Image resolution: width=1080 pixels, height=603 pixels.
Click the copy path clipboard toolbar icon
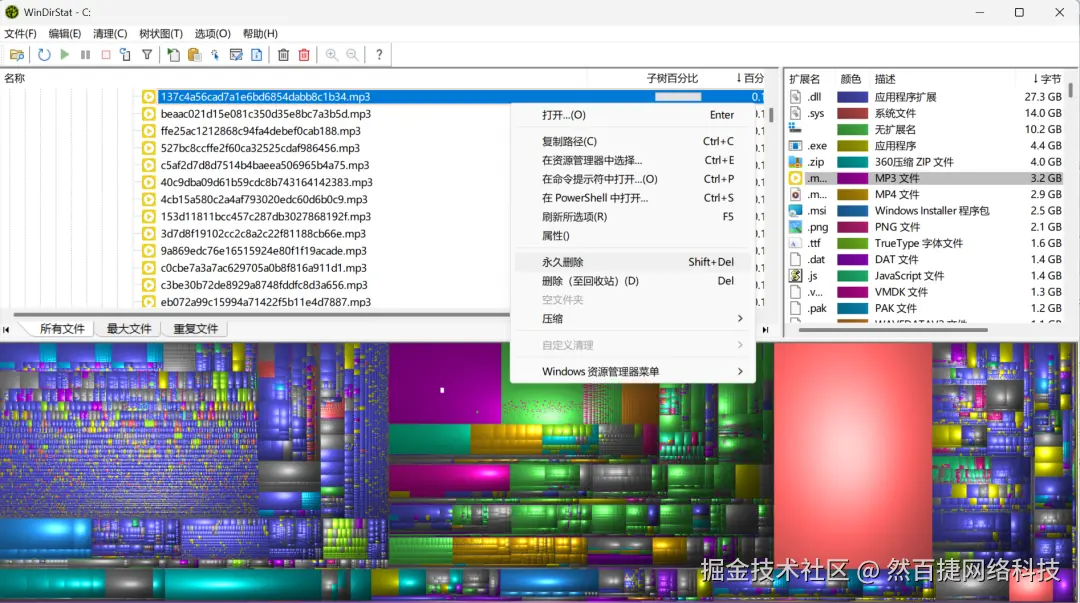click(194, 54)
